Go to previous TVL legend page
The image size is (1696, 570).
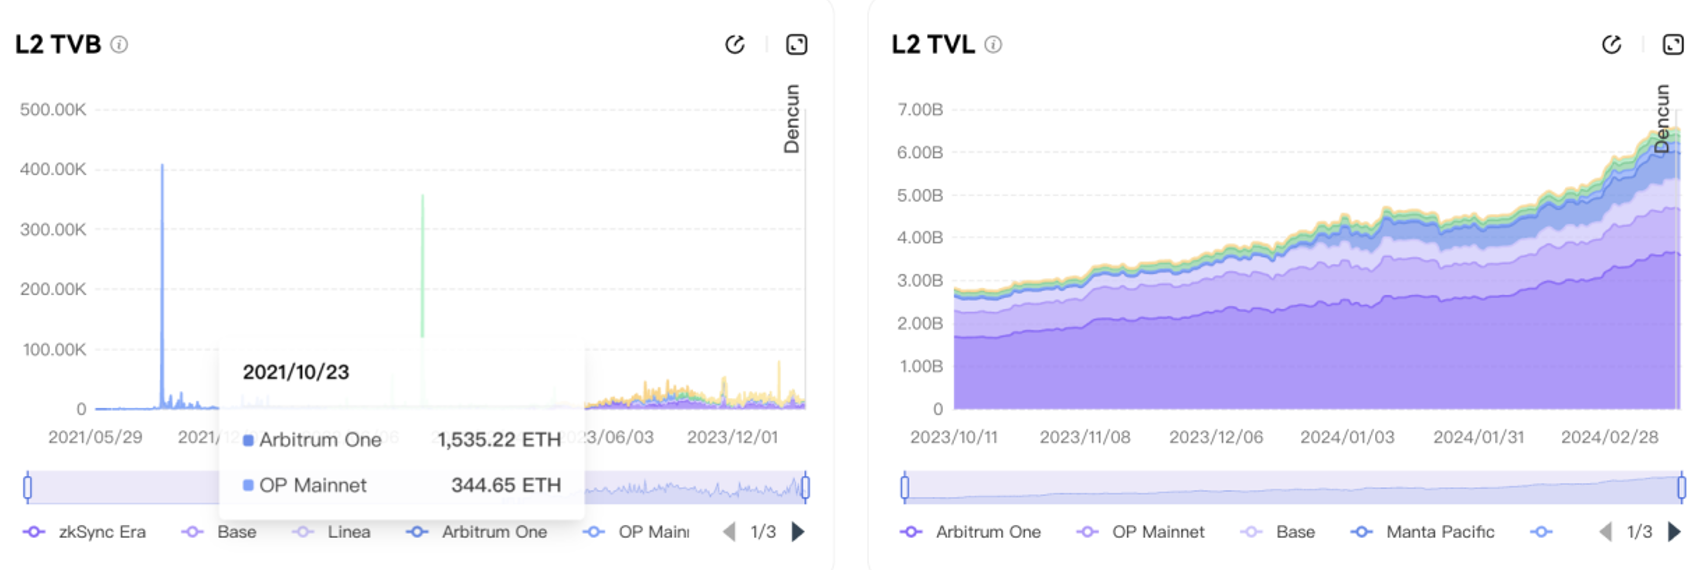[1605, 532]
